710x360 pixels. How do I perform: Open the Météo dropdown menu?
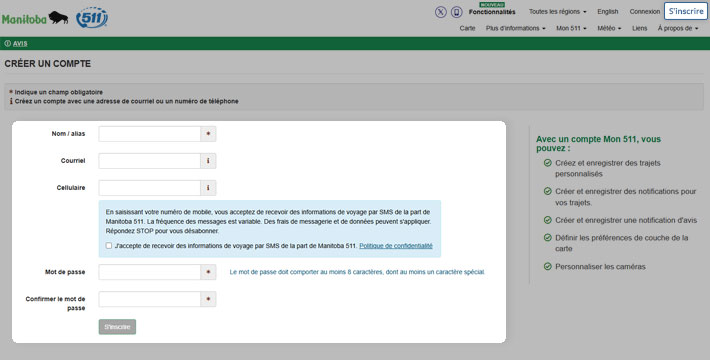609,28
